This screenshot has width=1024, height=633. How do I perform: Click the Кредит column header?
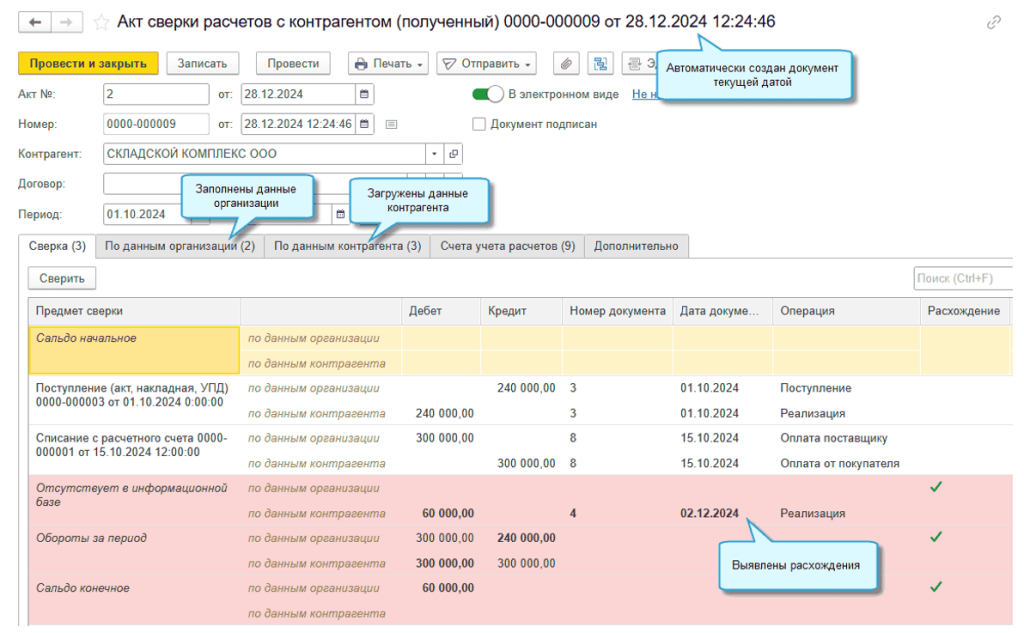point(521,312)
